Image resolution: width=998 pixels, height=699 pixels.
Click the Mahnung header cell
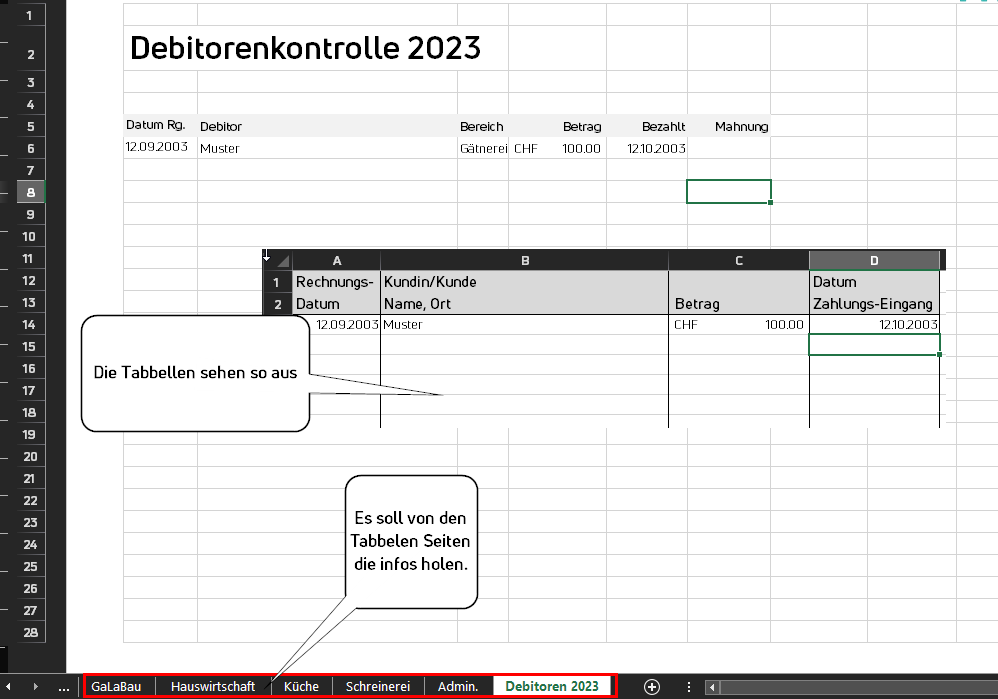pos(729,126)
